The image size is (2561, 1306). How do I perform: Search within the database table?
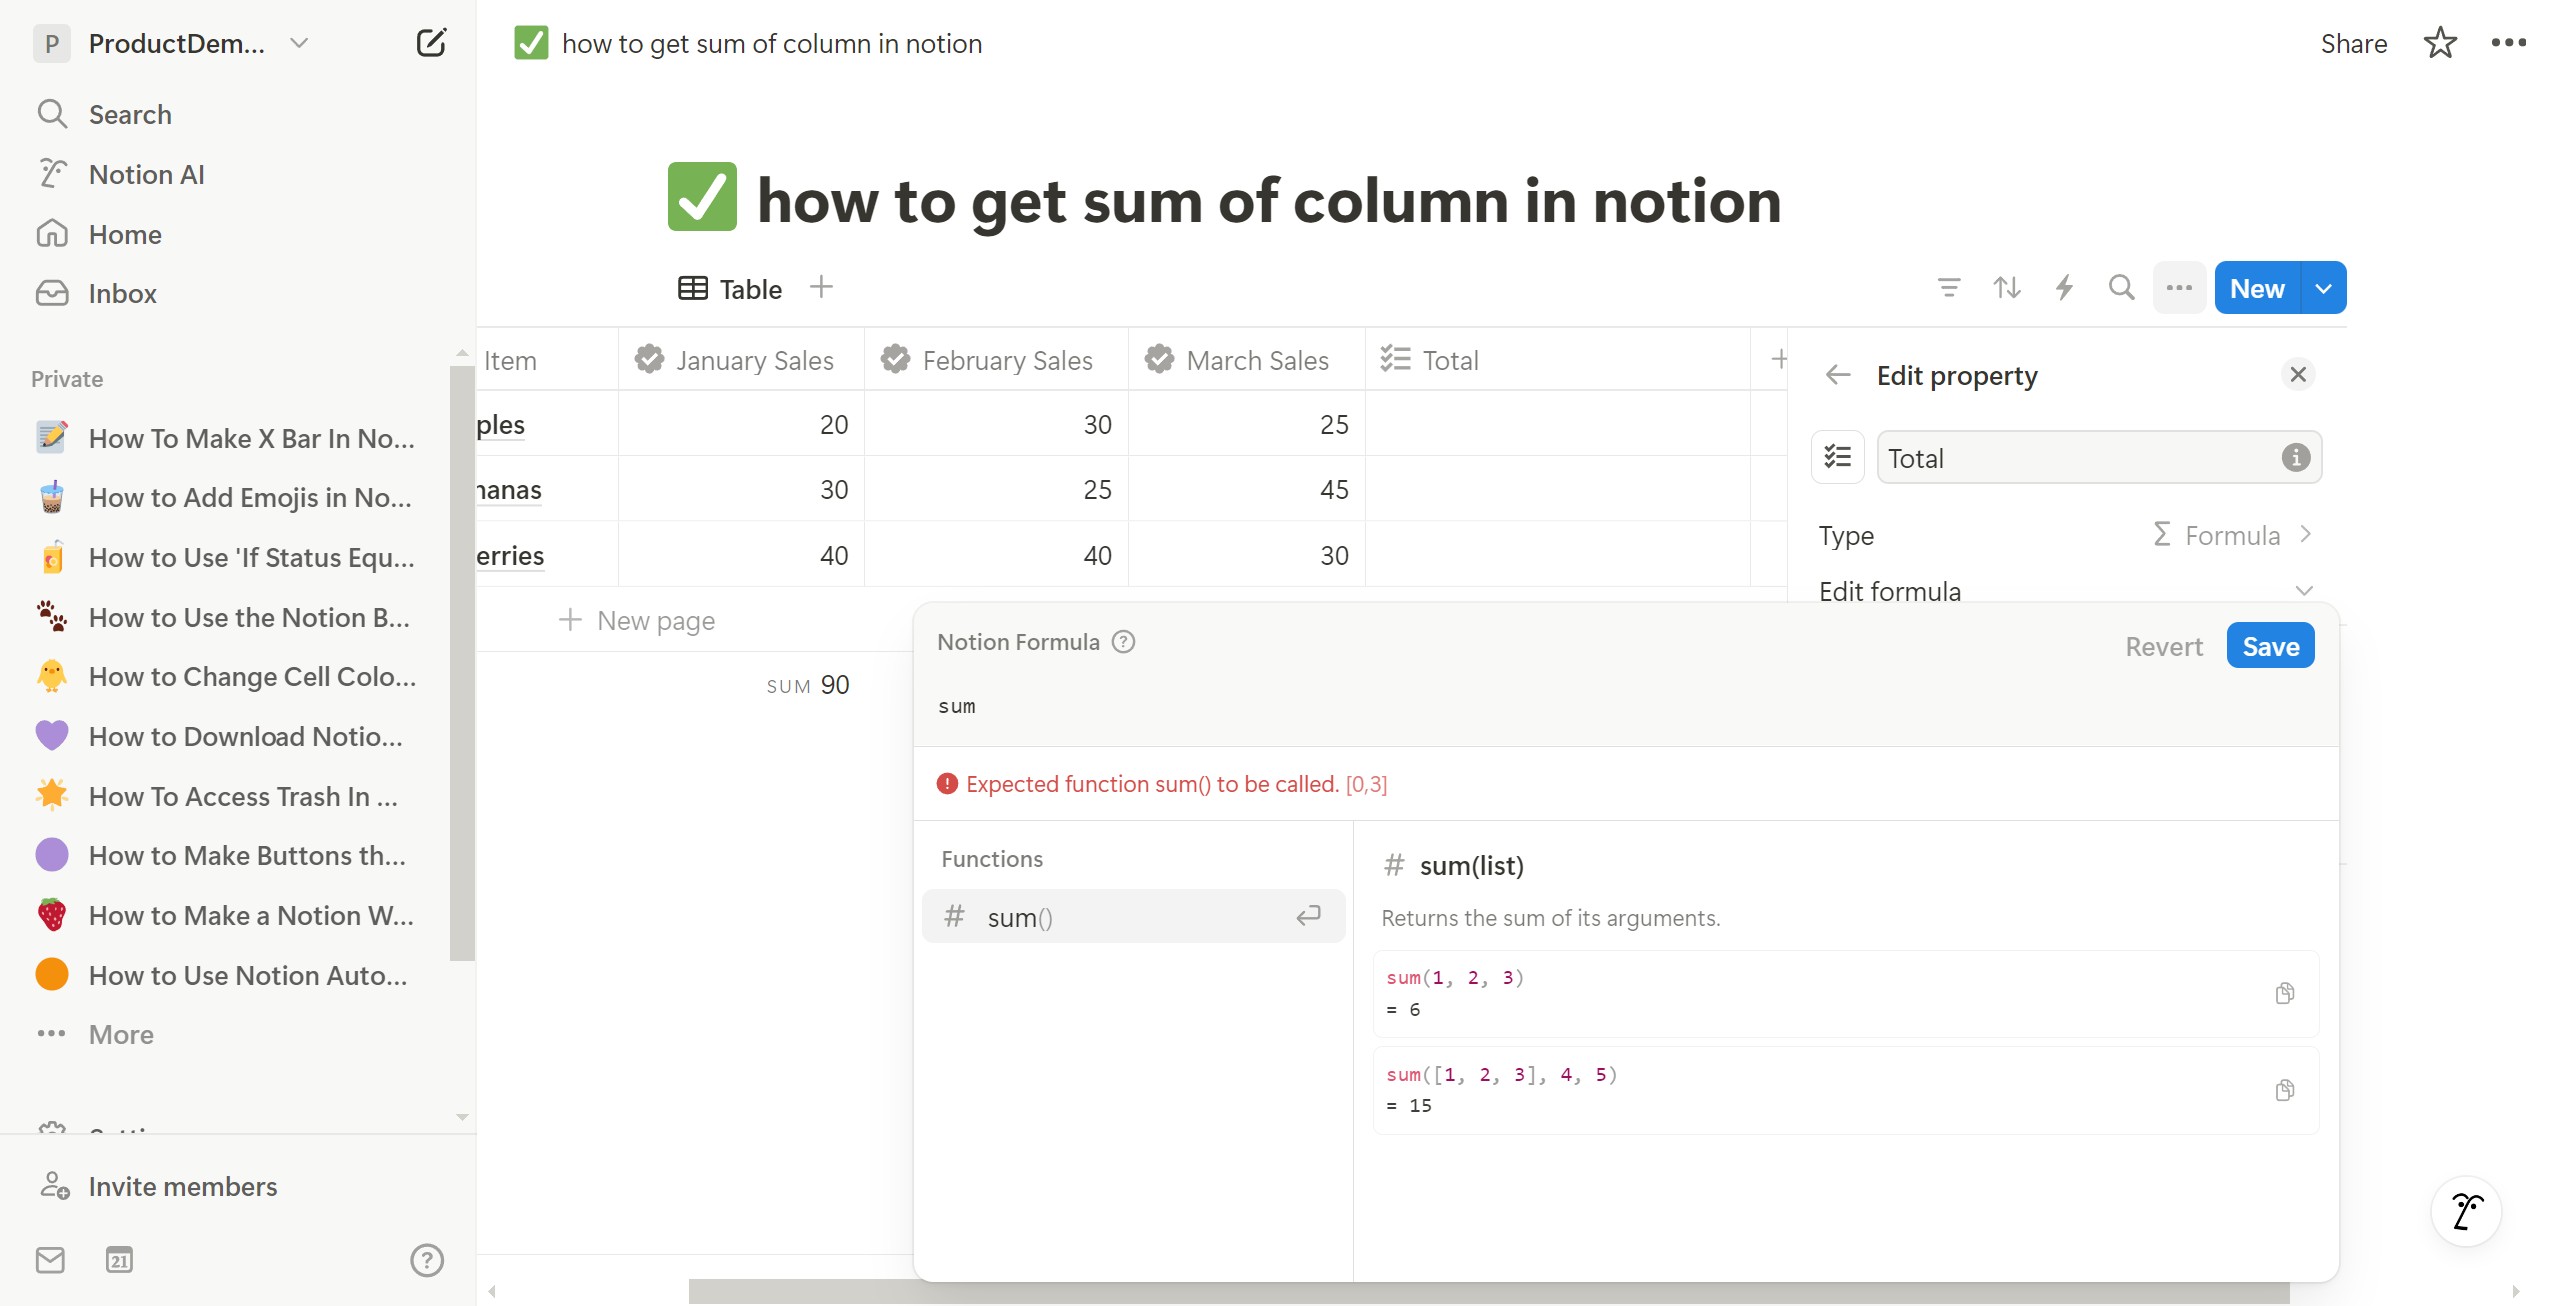(x=2121, y=288)
